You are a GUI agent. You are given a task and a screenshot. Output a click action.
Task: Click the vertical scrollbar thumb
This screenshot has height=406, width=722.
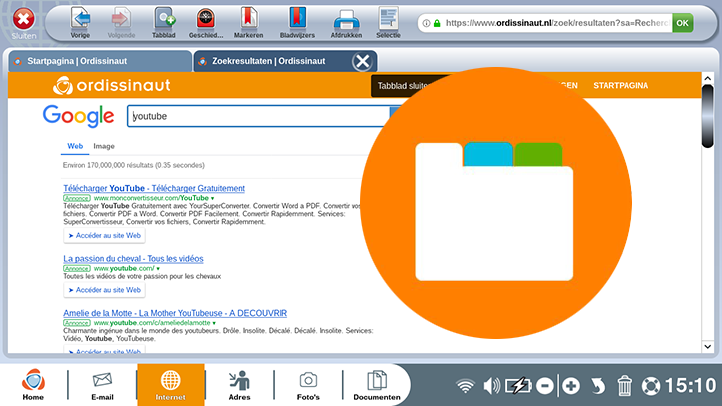(708, 116)
